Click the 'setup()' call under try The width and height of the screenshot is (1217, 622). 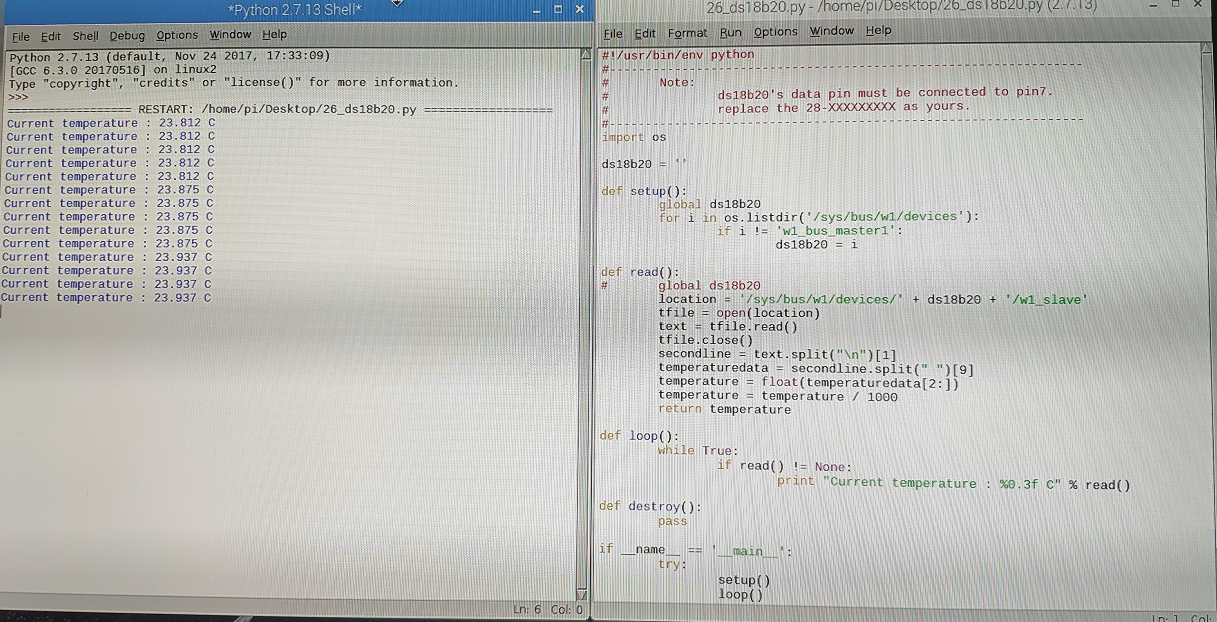click(x=744, y=580)
